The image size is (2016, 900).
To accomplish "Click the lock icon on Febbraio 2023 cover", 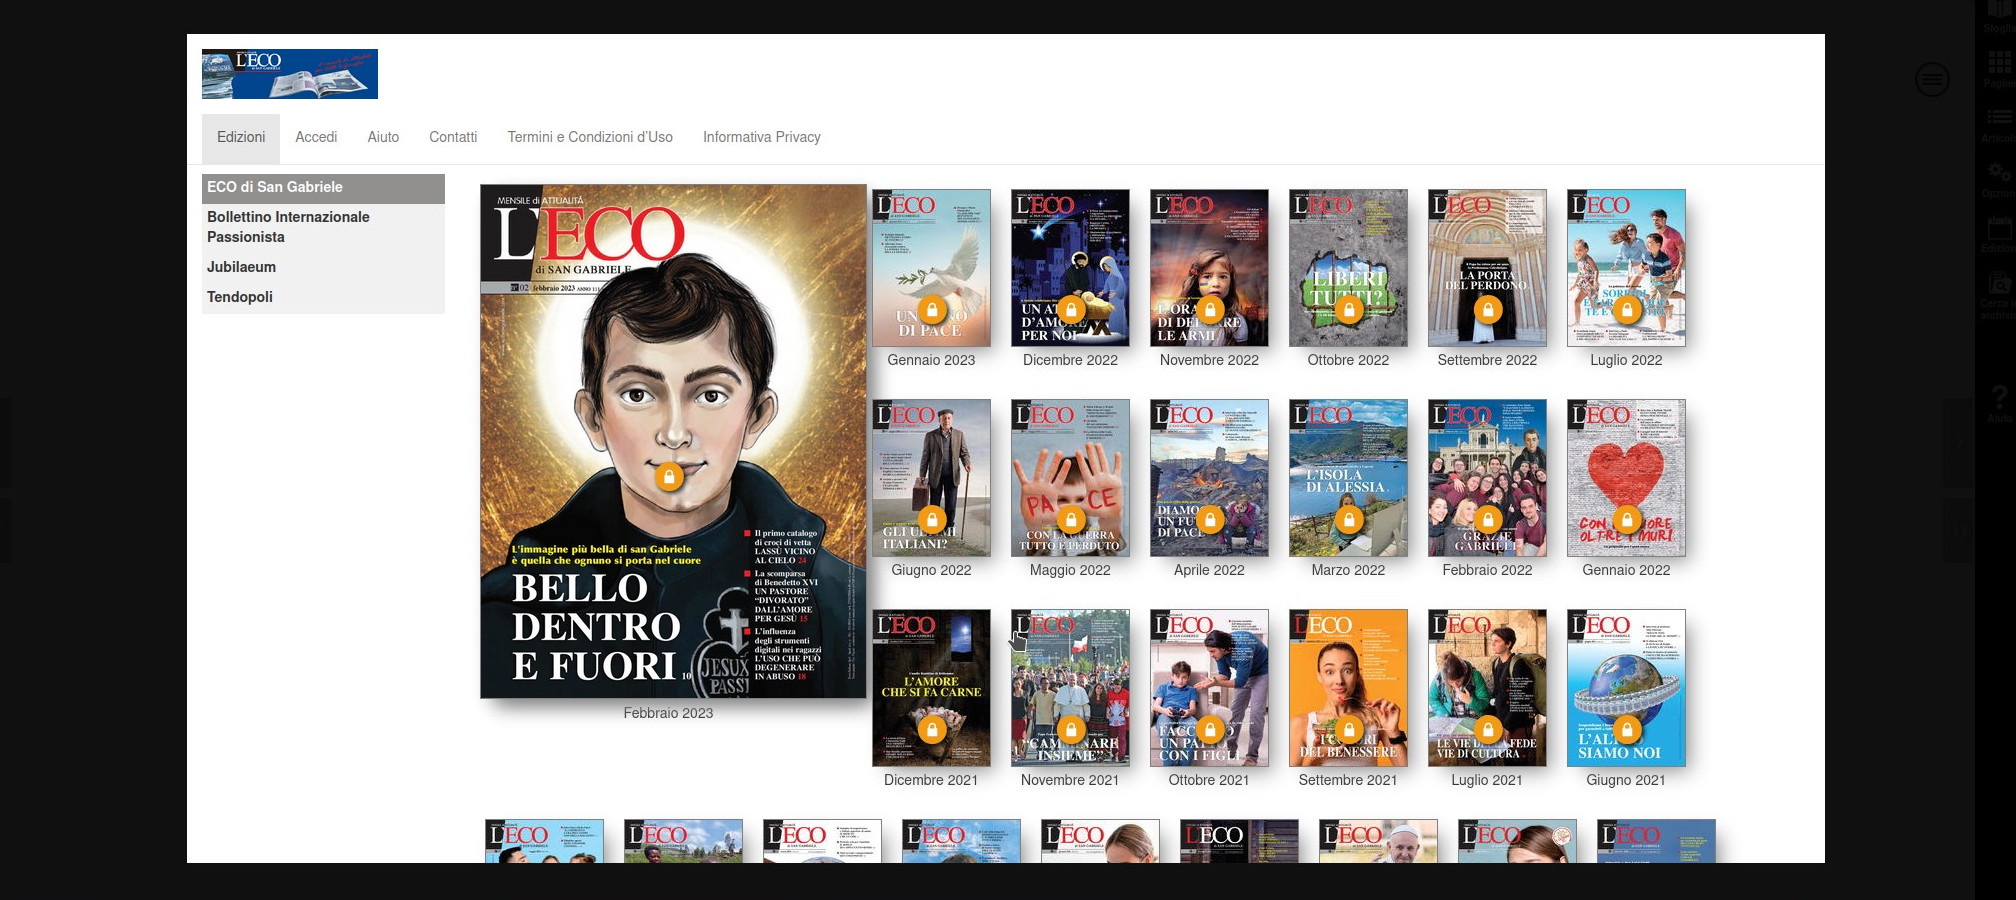I will (669, 477).
